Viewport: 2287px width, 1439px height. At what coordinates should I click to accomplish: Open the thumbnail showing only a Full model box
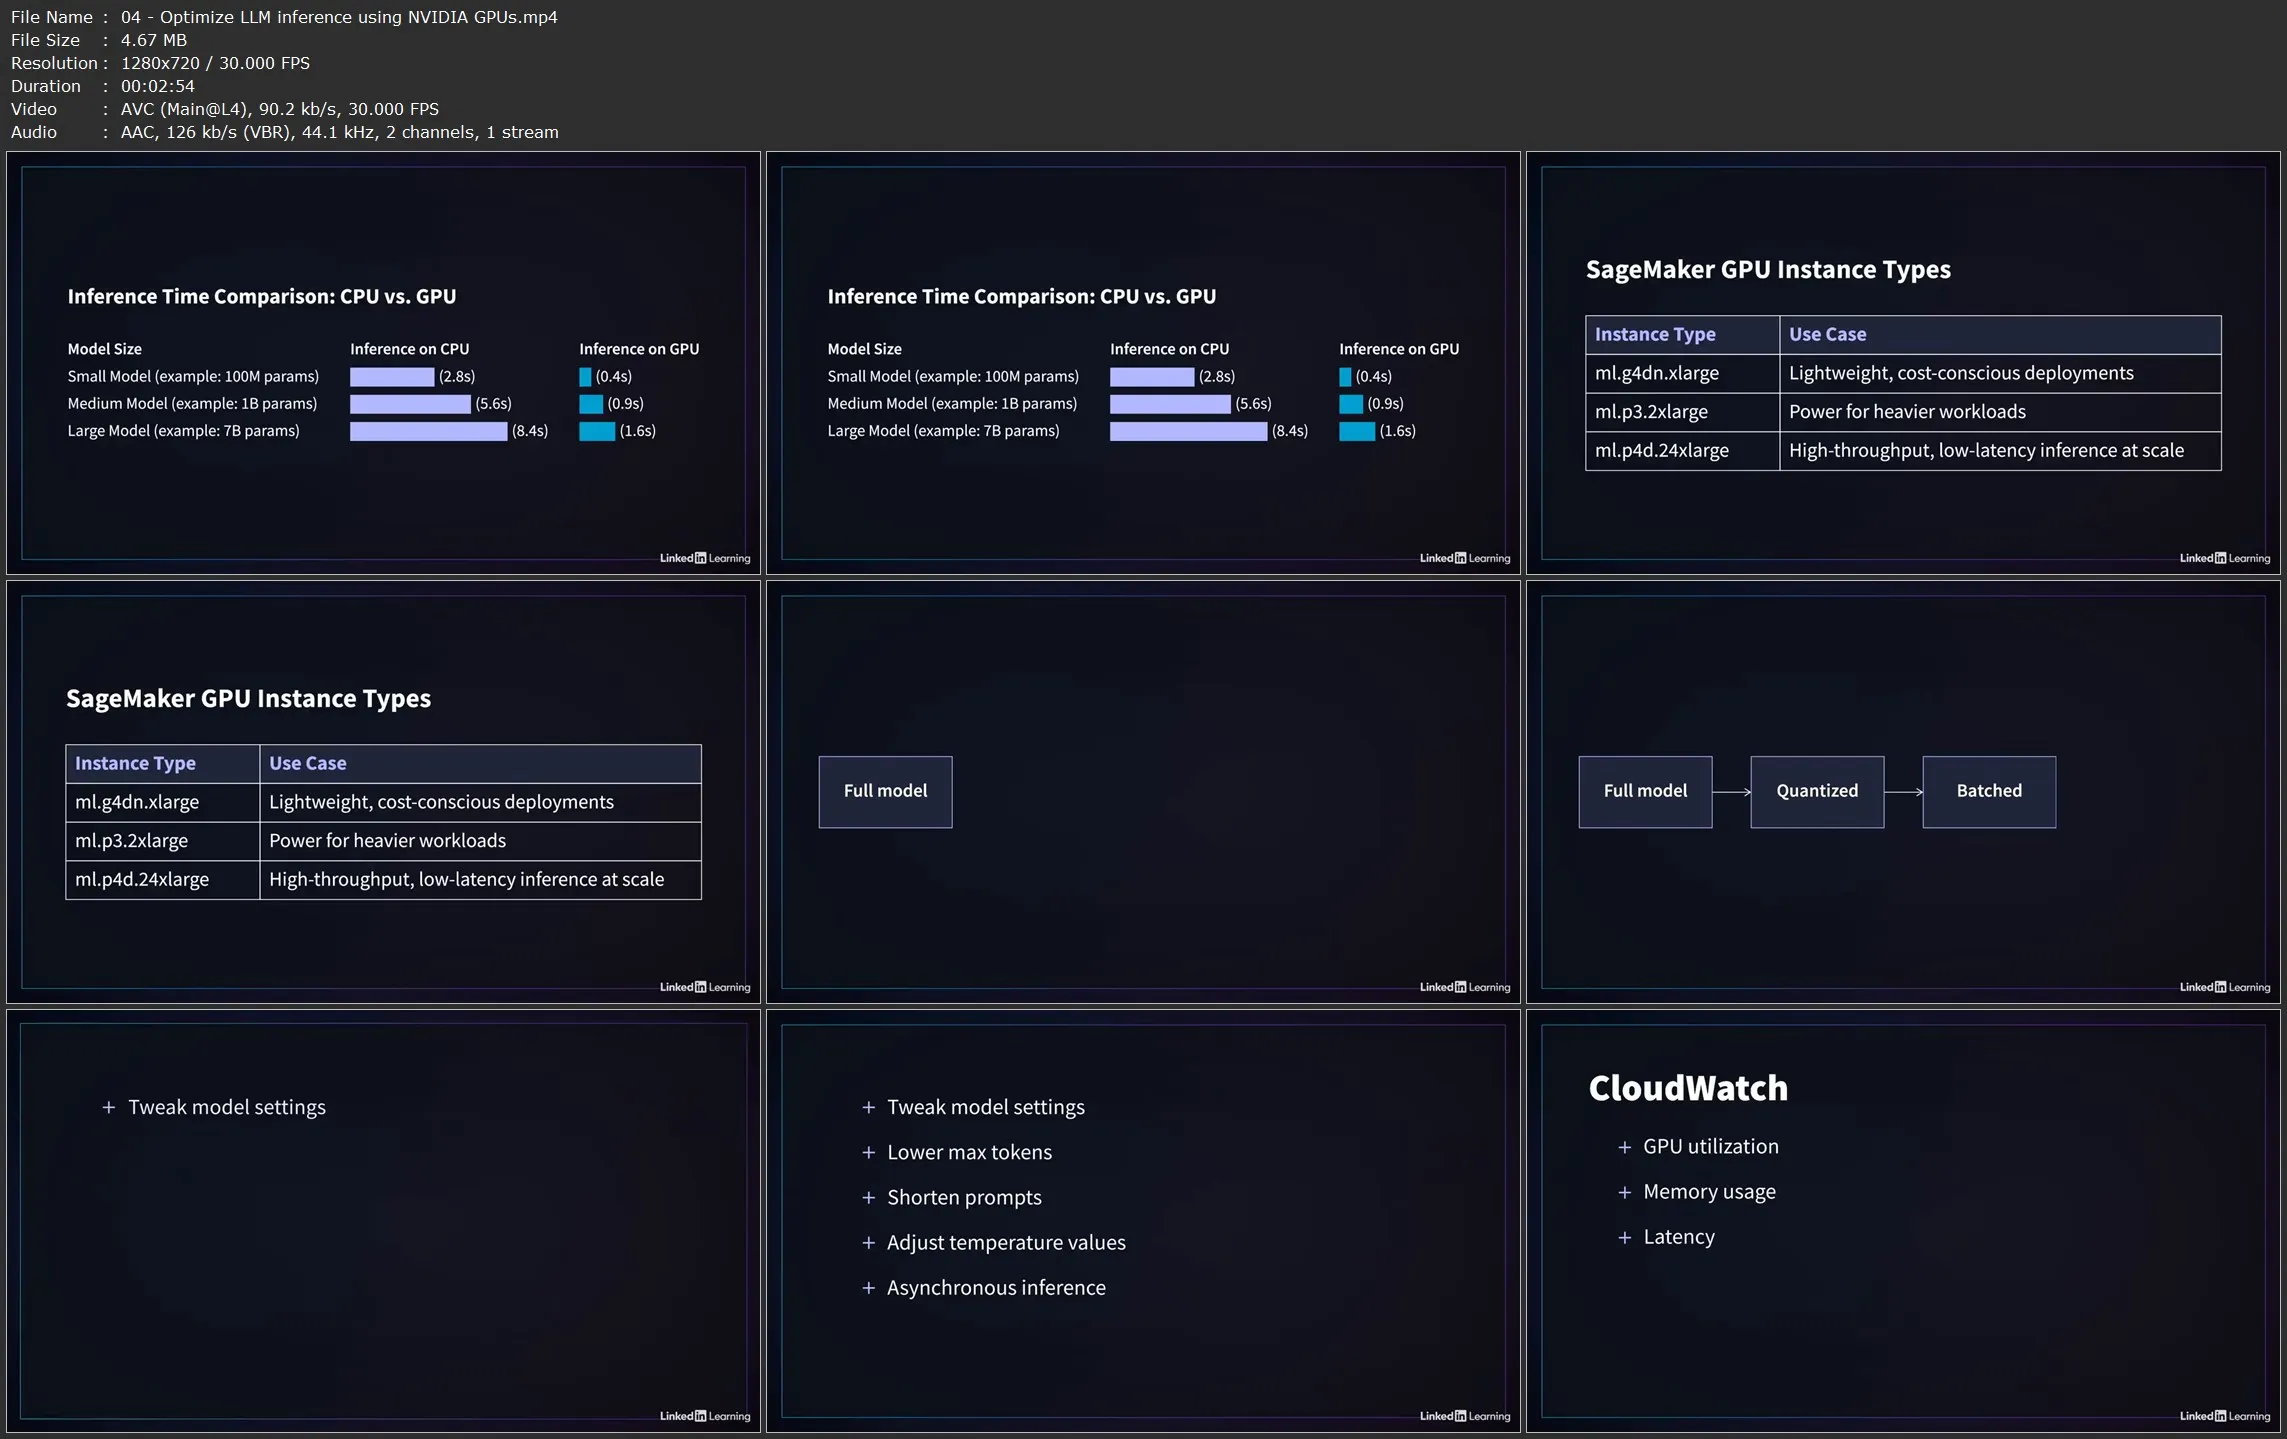coord(1143,791)
